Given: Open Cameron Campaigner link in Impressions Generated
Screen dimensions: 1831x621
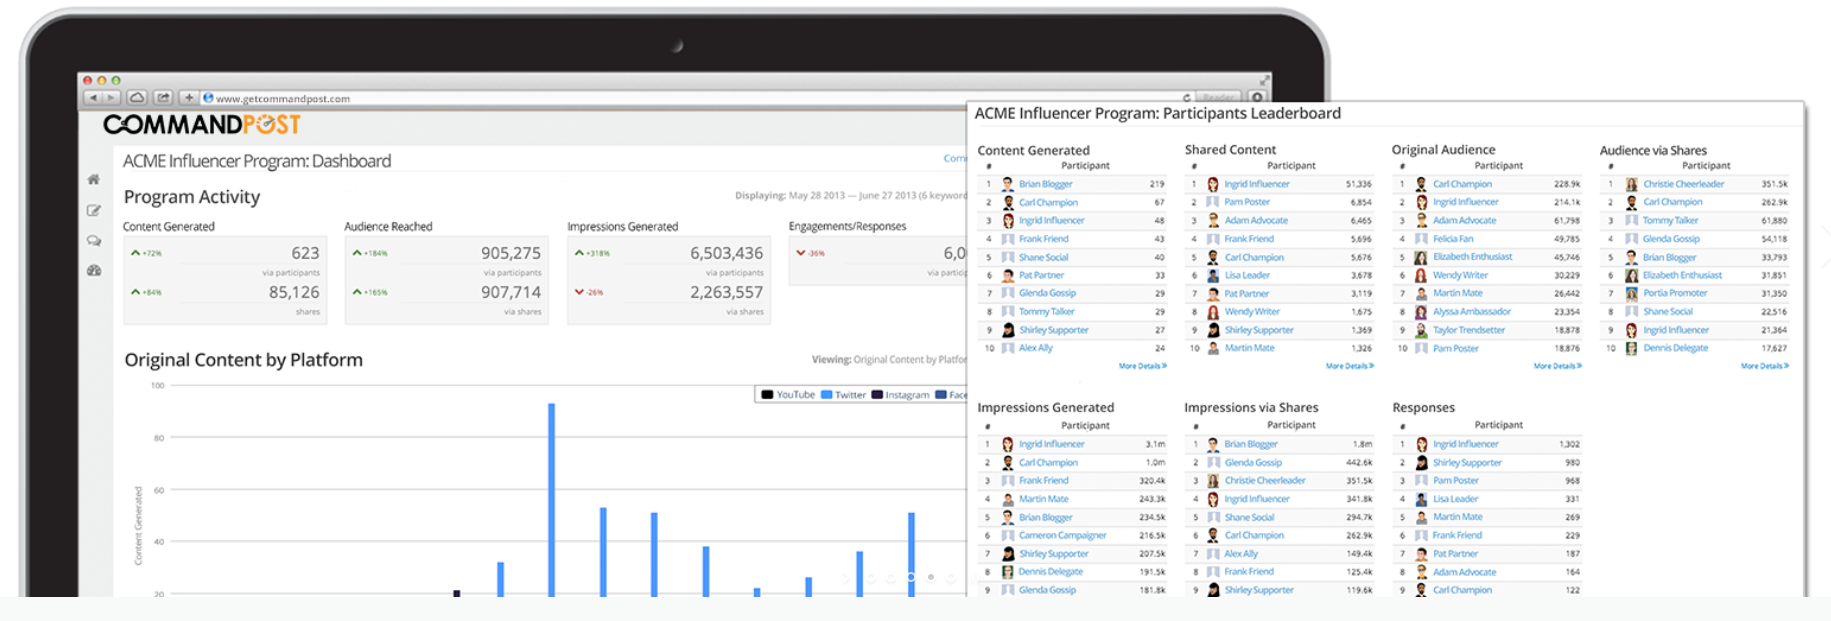Looking at the screenshot, I should pyautogui.click(x=1063, y=535).
